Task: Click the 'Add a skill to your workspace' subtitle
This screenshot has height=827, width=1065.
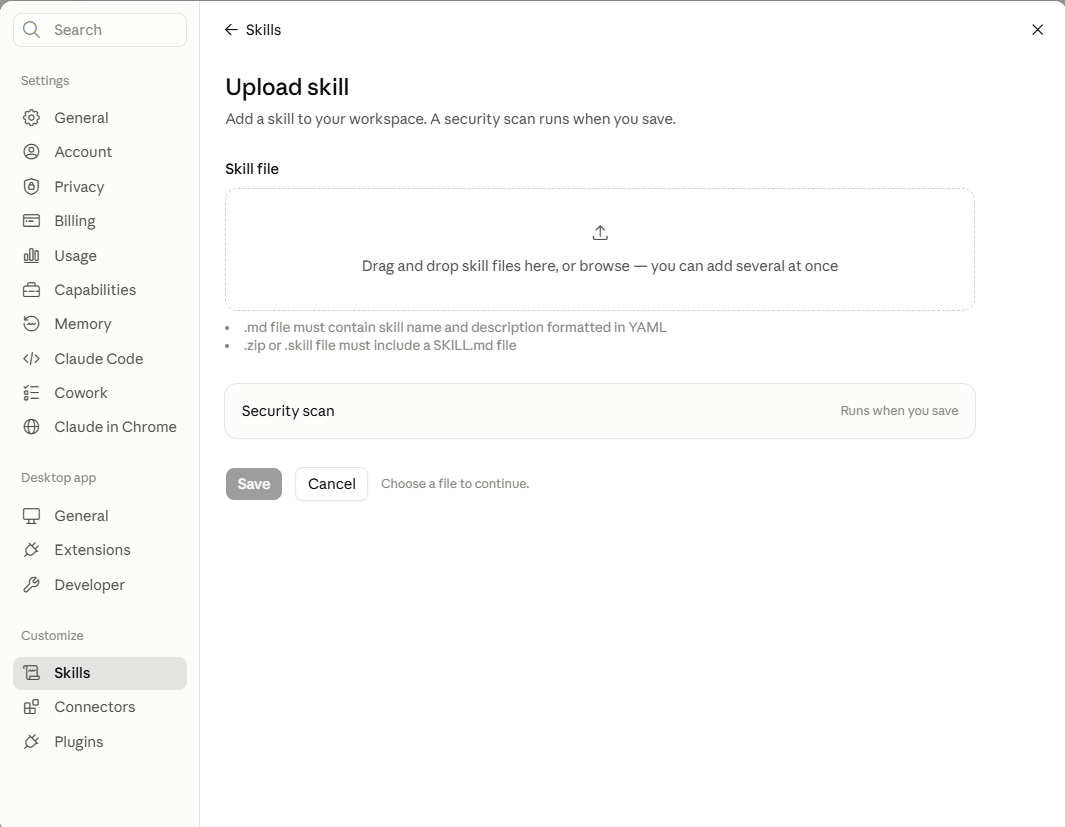Action: click(x=450, y=119)
